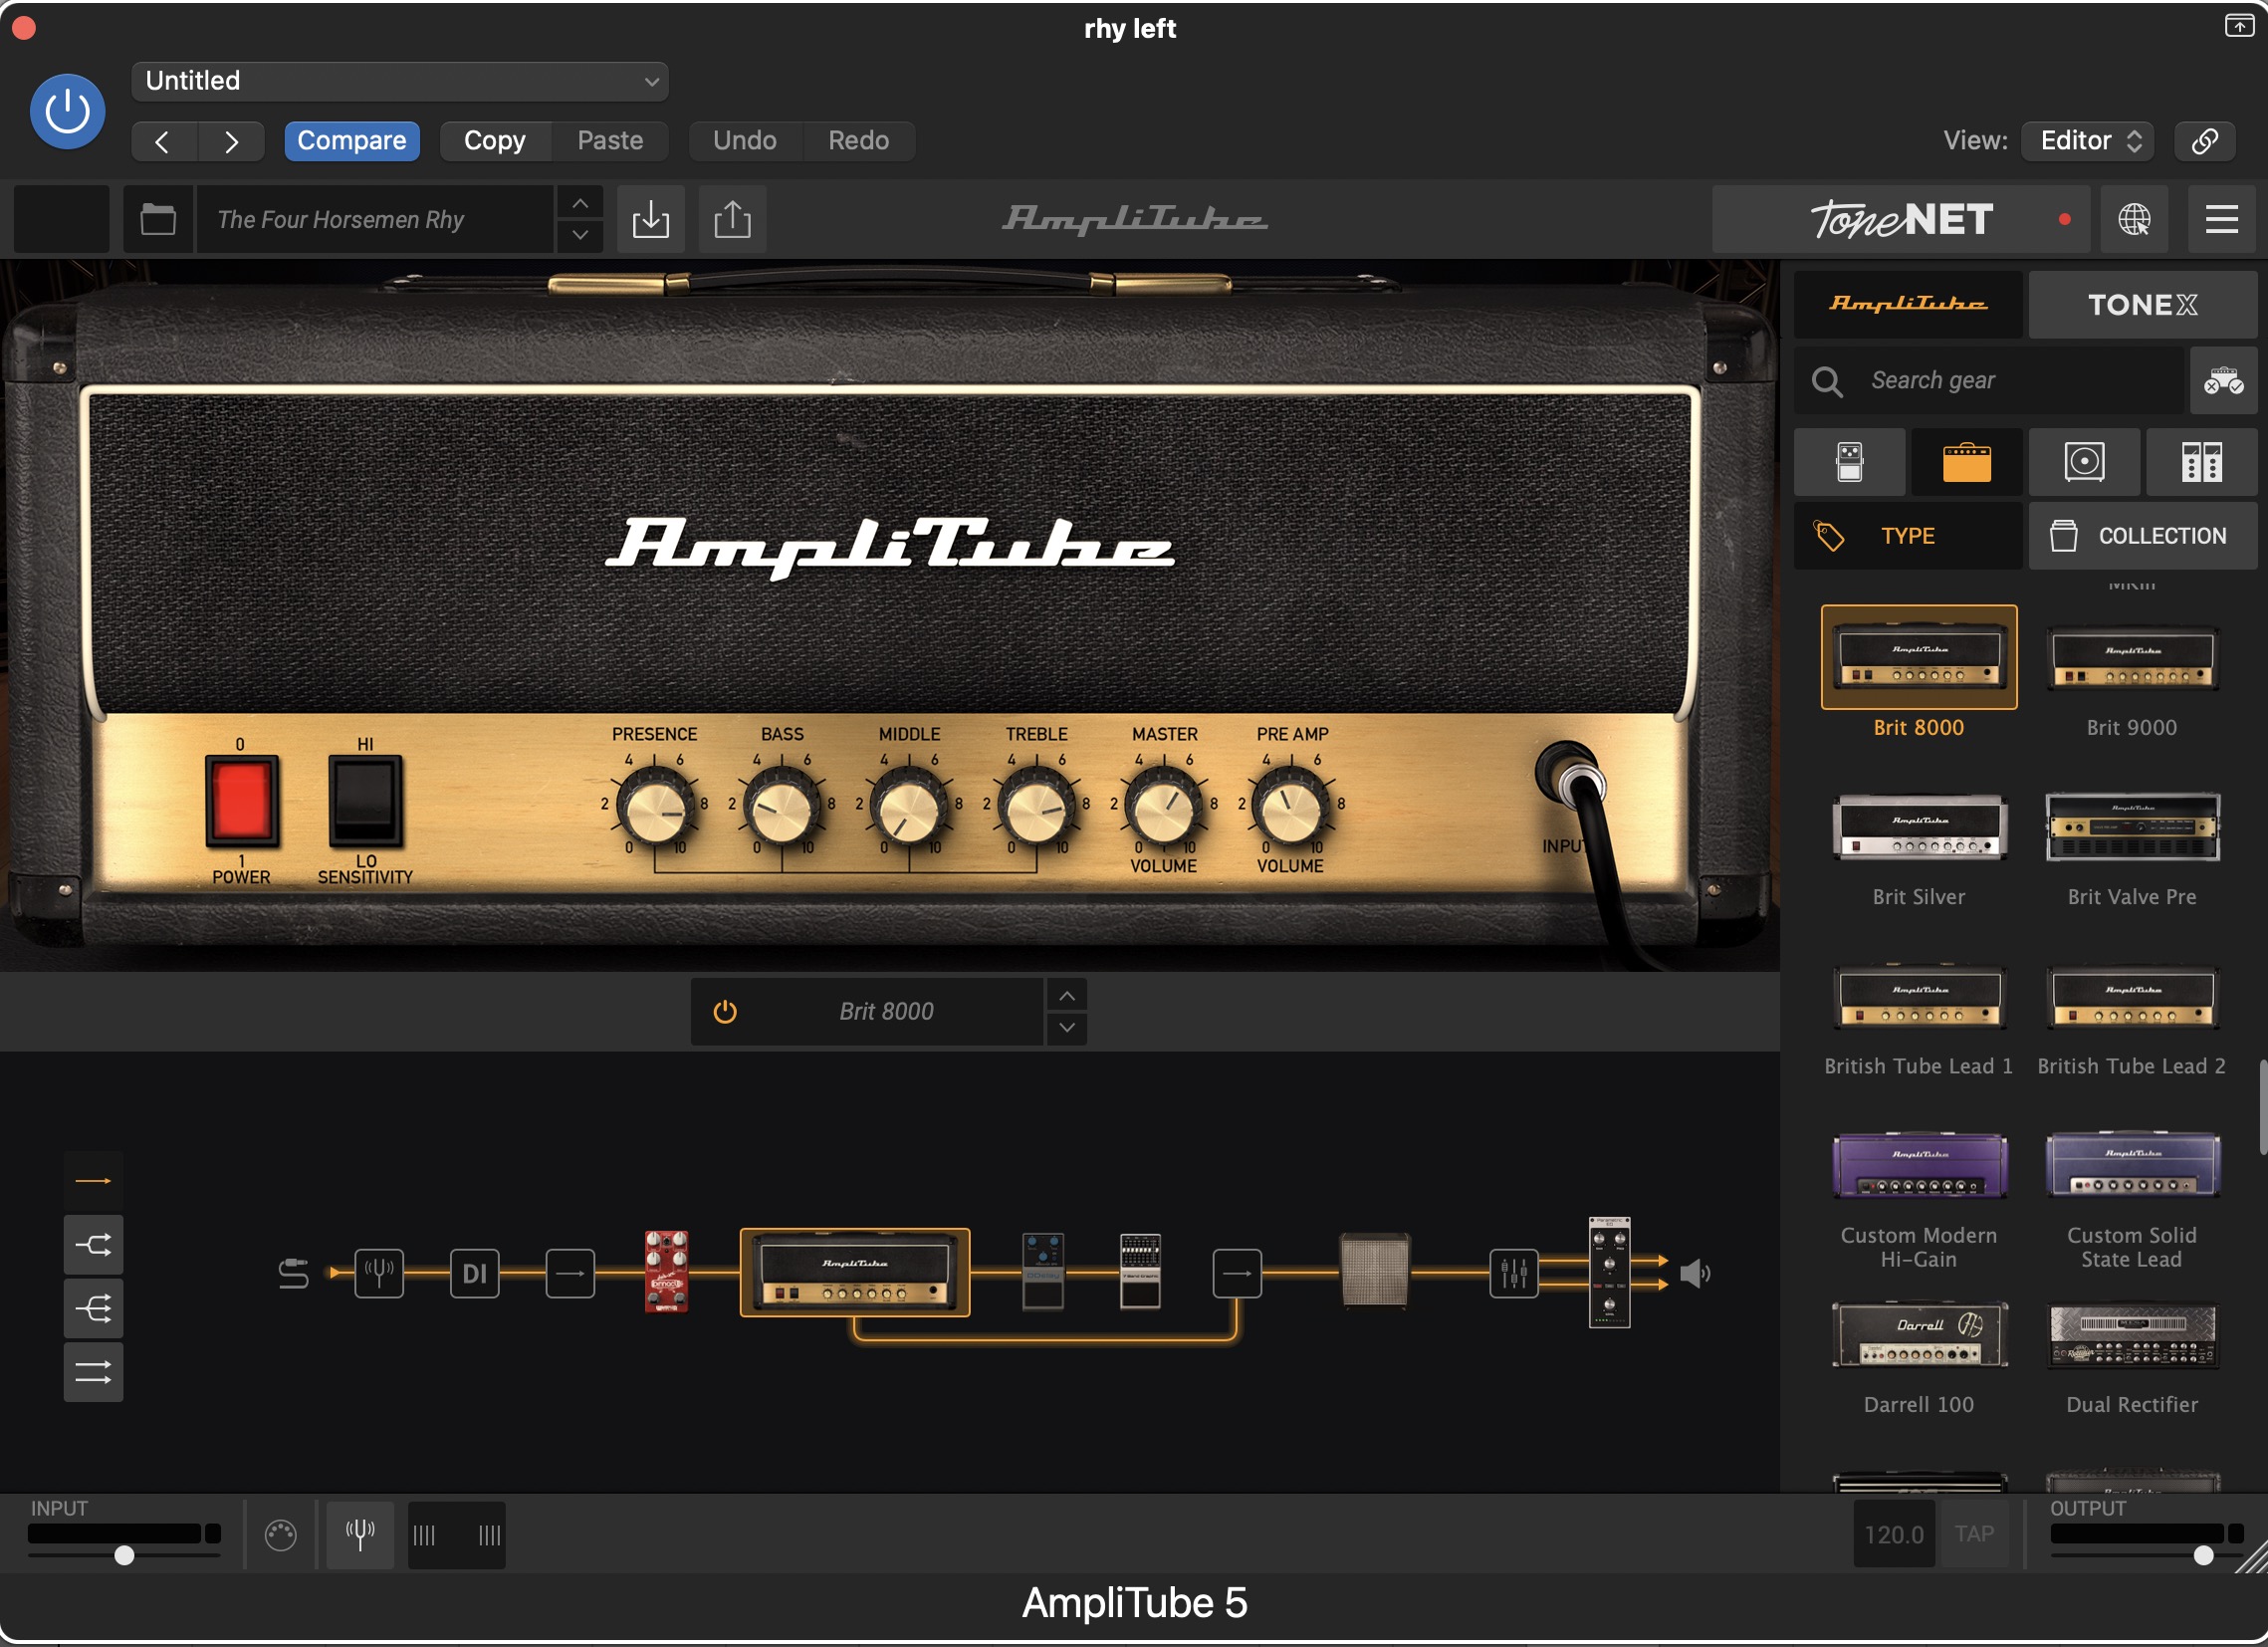Open the hamburger main menu
This screenshot has height=1647, width=2268.
tap(2221, 219)
